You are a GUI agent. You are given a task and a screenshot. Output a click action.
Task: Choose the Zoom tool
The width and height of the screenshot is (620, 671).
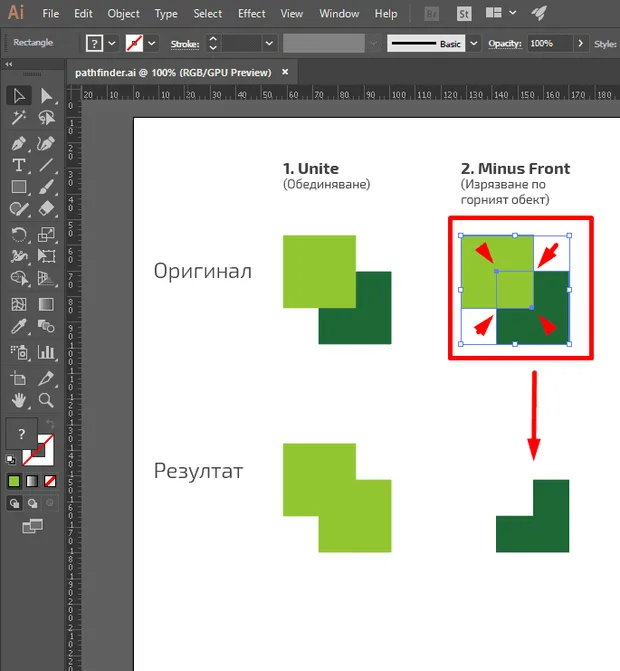click(x=46, y=400)
